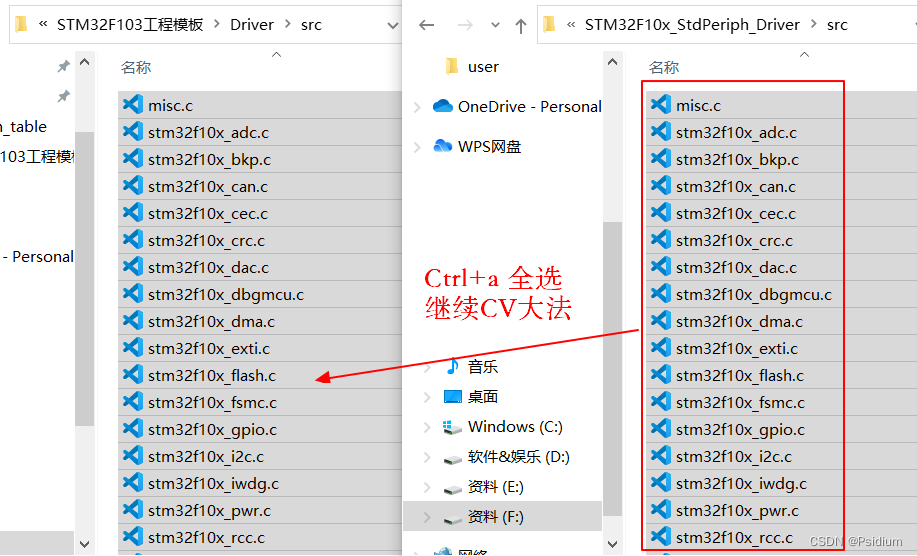Click Driver breadcrumb in left address bar
Image resolution: width=917 pixels, height=556 pixels.
coord(251,25)
